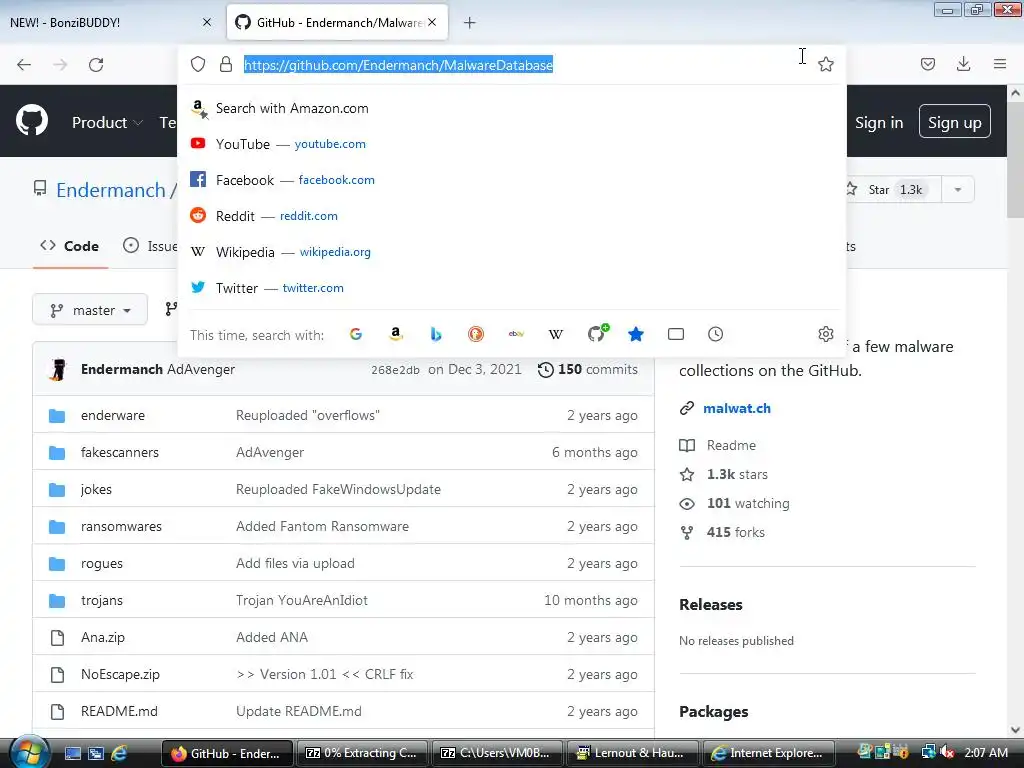This screenshot has width=1024, height=768.
Task: Open the malwat.ch link
Action: 737,409
